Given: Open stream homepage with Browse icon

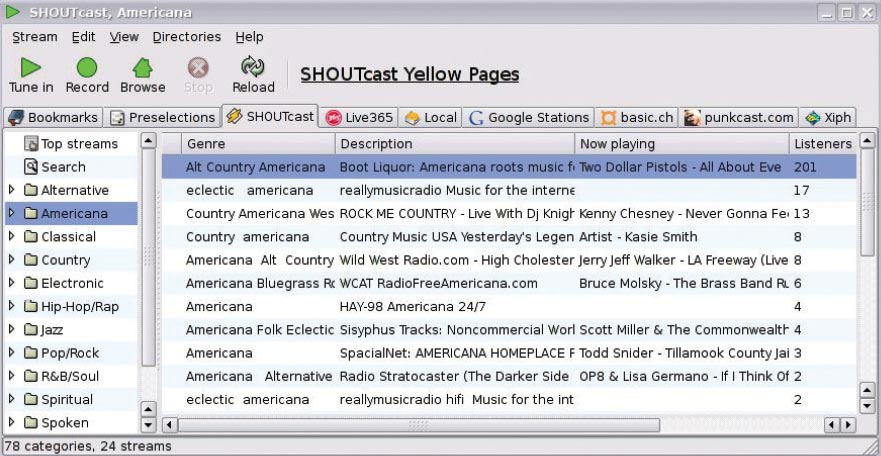Looking at the screenshot, I should click(x=143, y=68).
